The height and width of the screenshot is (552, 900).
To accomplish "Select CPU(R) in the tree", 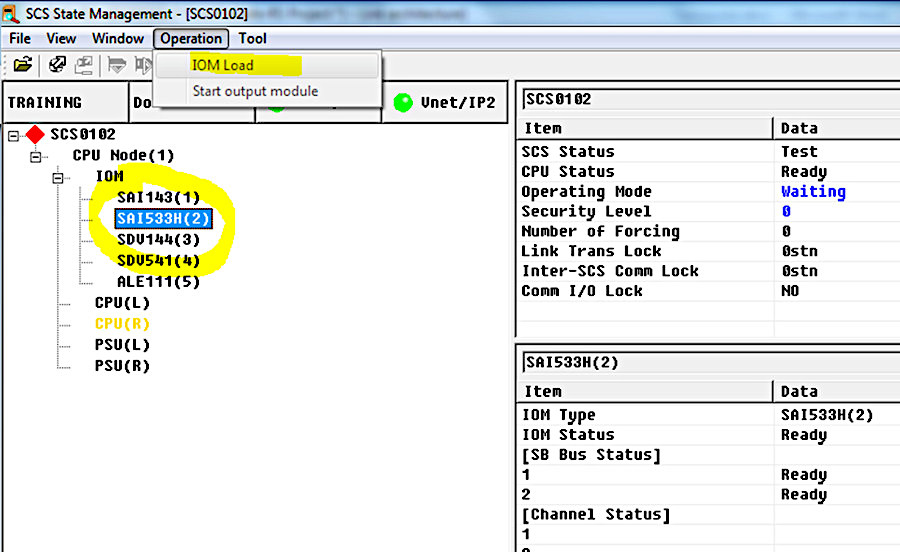I will [122, 324].
